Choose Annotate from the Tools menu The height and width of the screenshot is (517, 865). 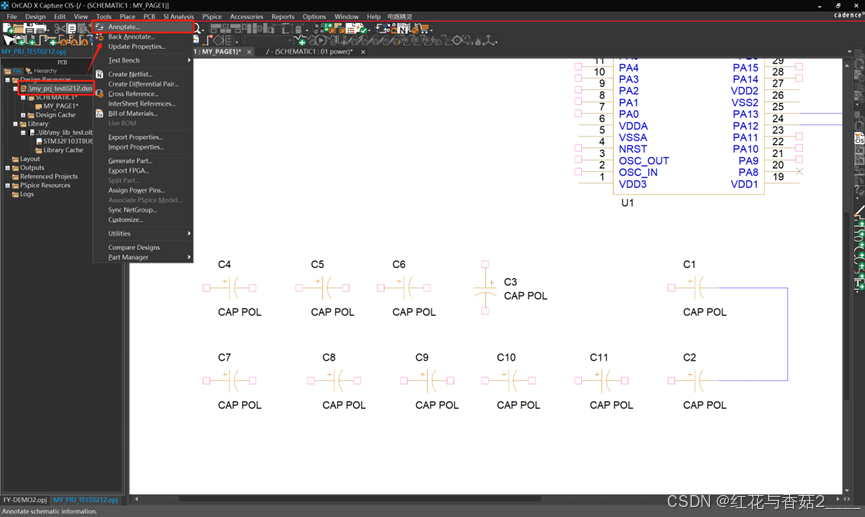pyautogui.click(x=143, y=26)
